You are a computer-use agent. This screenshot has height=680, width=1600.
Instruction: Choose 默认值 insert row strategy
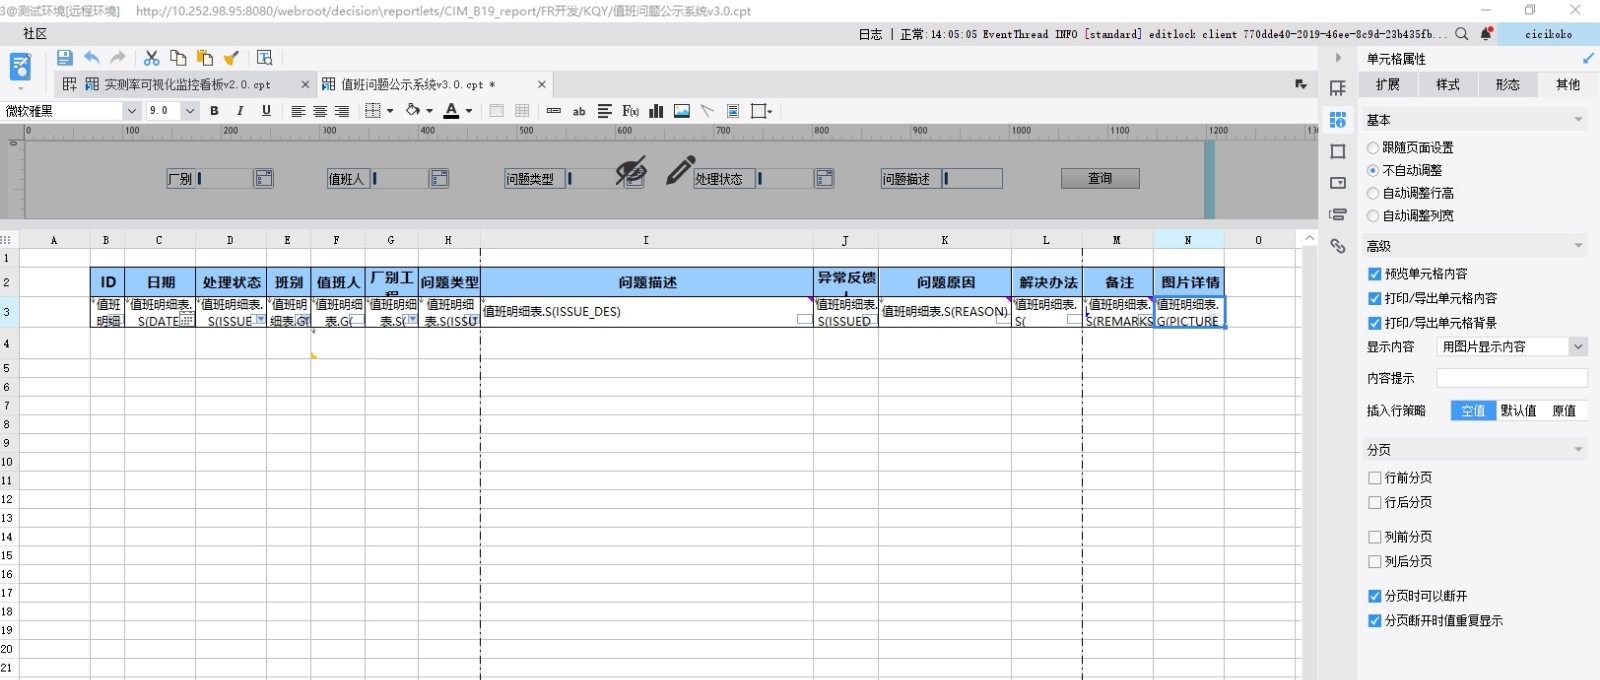pyautogui.click(x=1518, y=411)
